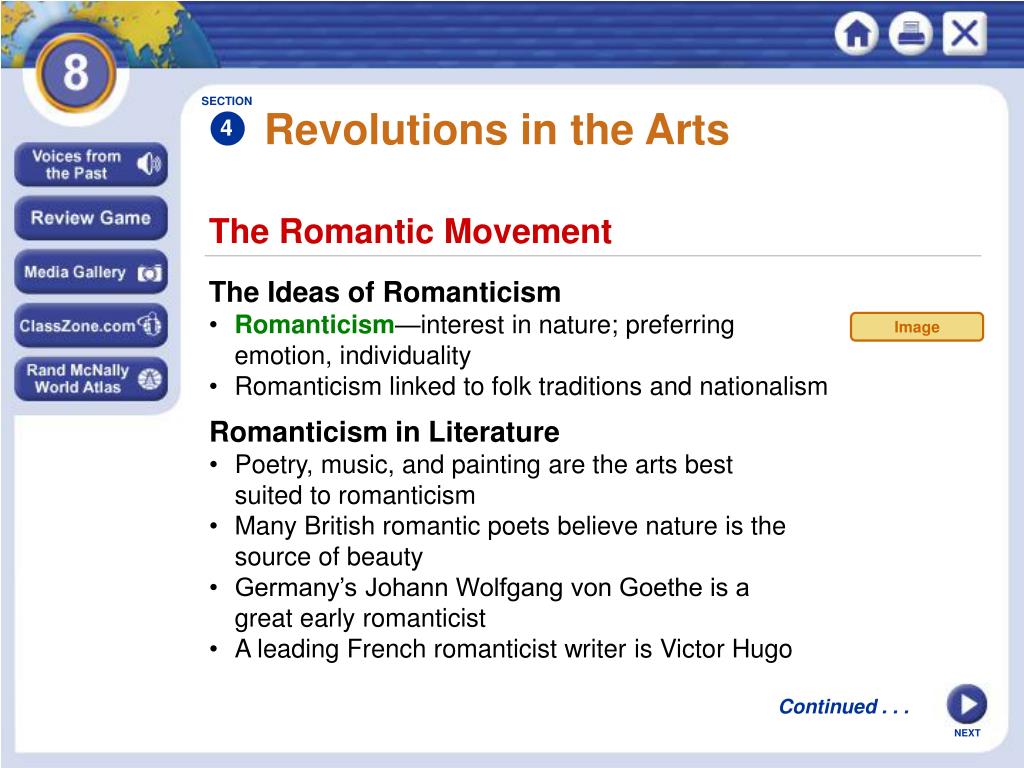Viewport: 1024px width, 768px height.
Task: Click the chapter 8 badge
Action: coord(76,73)
